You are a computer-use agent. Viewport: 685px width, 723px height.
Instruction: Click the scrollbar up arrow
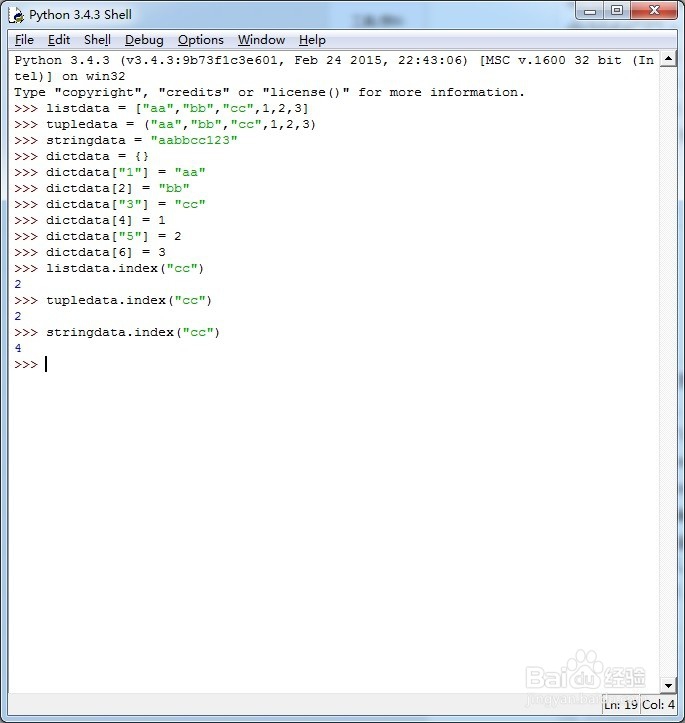pos(668,59)
